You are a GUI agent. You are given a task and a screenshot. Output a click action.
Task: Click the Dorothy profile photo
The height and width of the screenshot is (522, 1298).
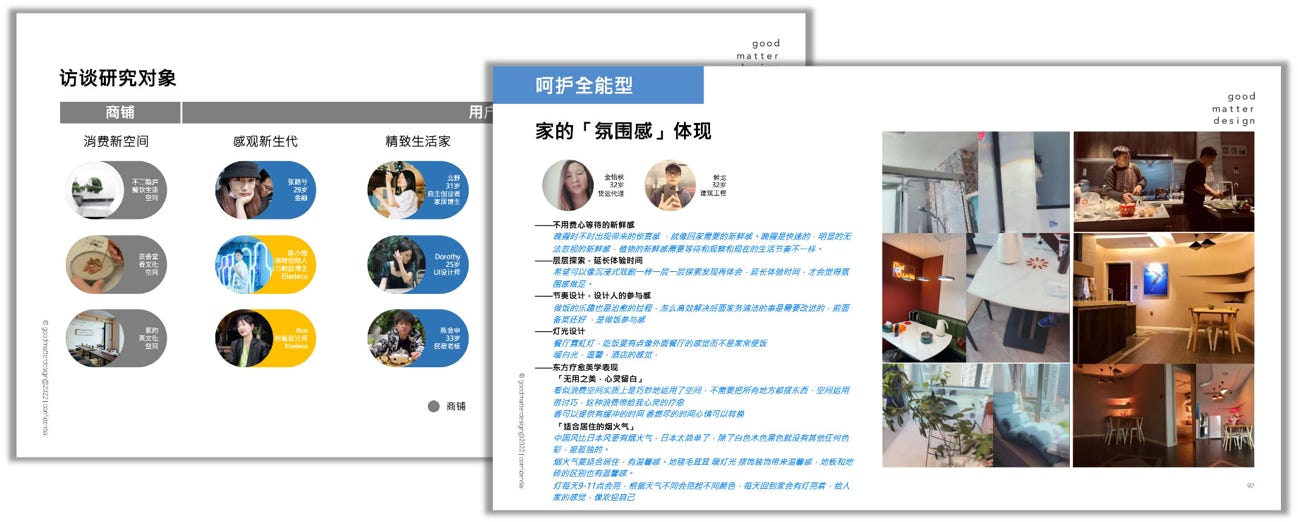(x=395, y=264)
